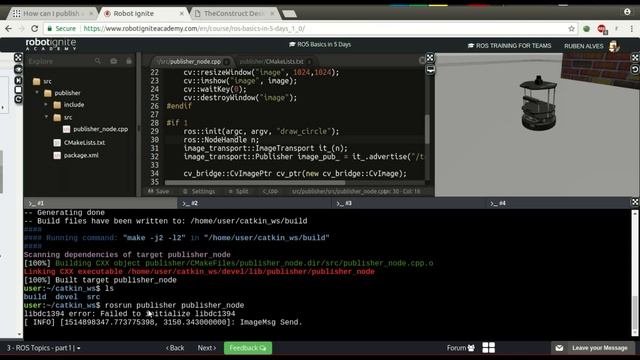Expand notebook panel with top-left fullscreen icon
The image size is (640, 360).
click(x=18, y=58)
